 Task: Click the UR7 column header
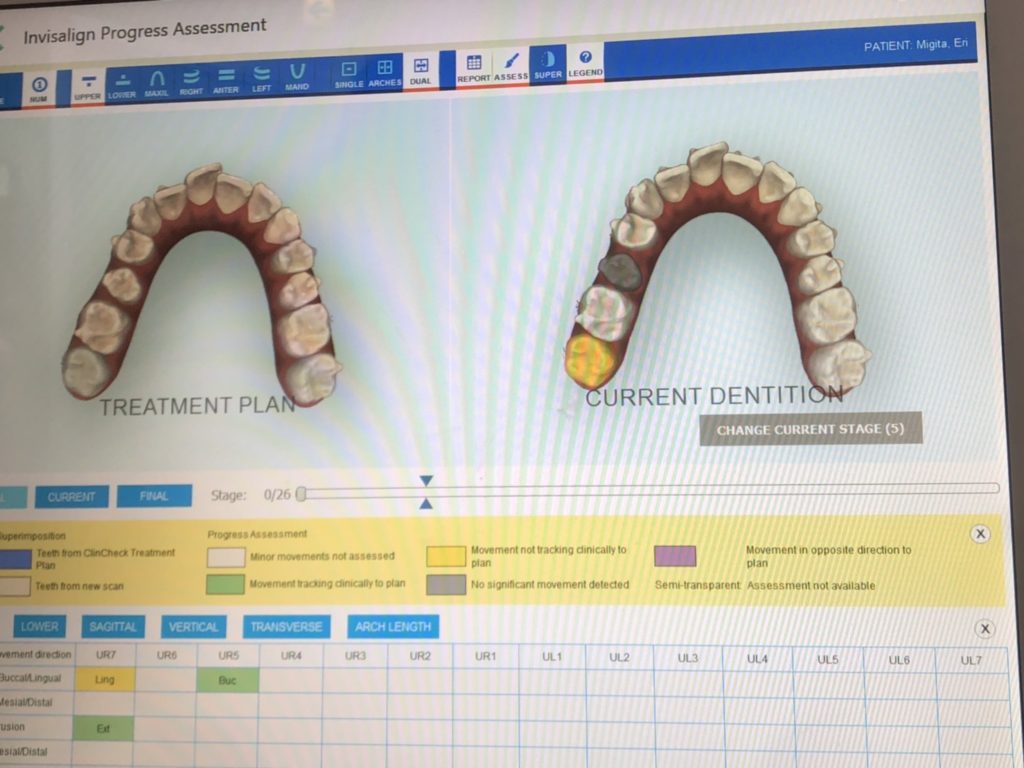pyautogui.click(x=105, y=655)
